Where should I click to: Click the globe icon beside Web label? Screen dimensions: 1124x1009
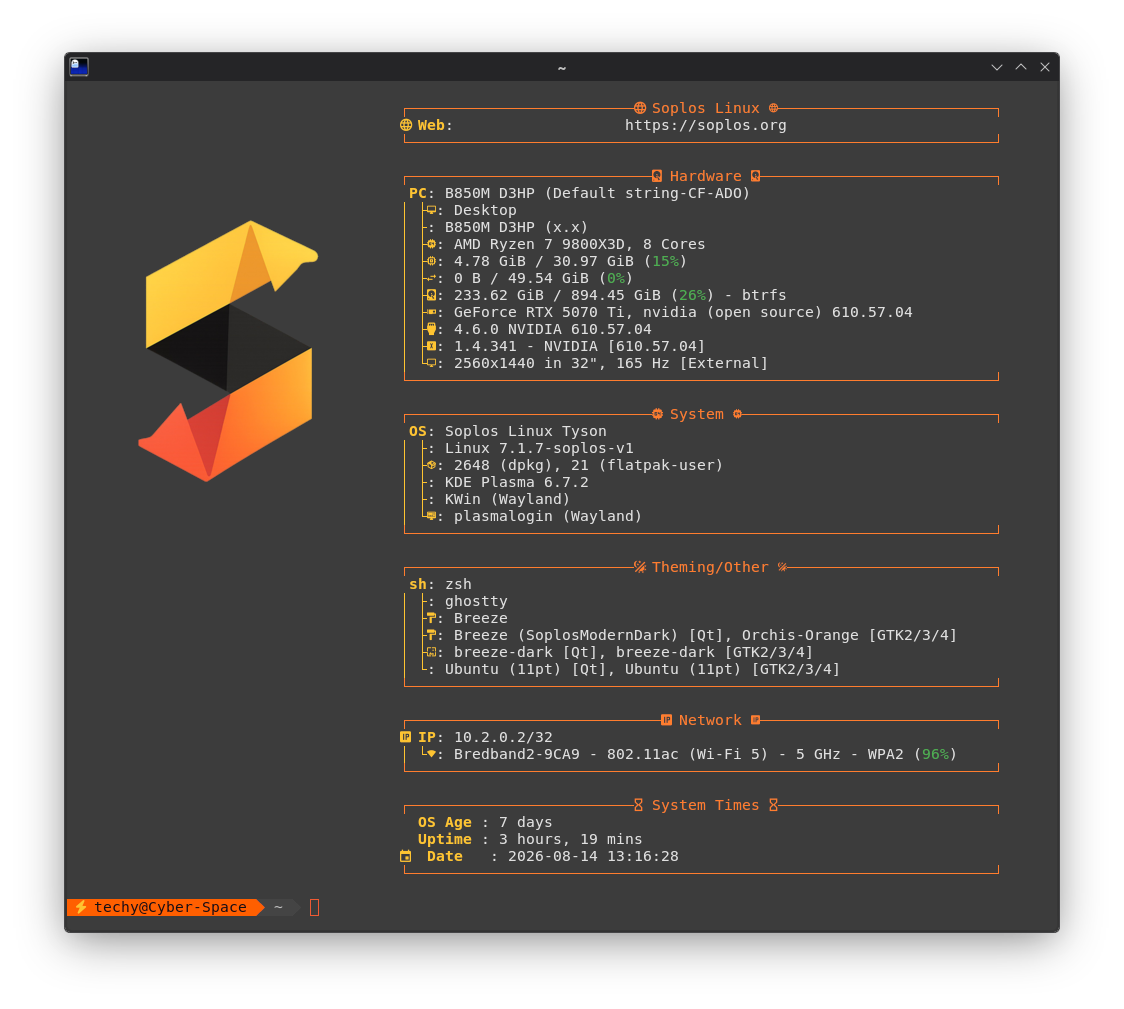pyautogui.click(x=406, y=125)
